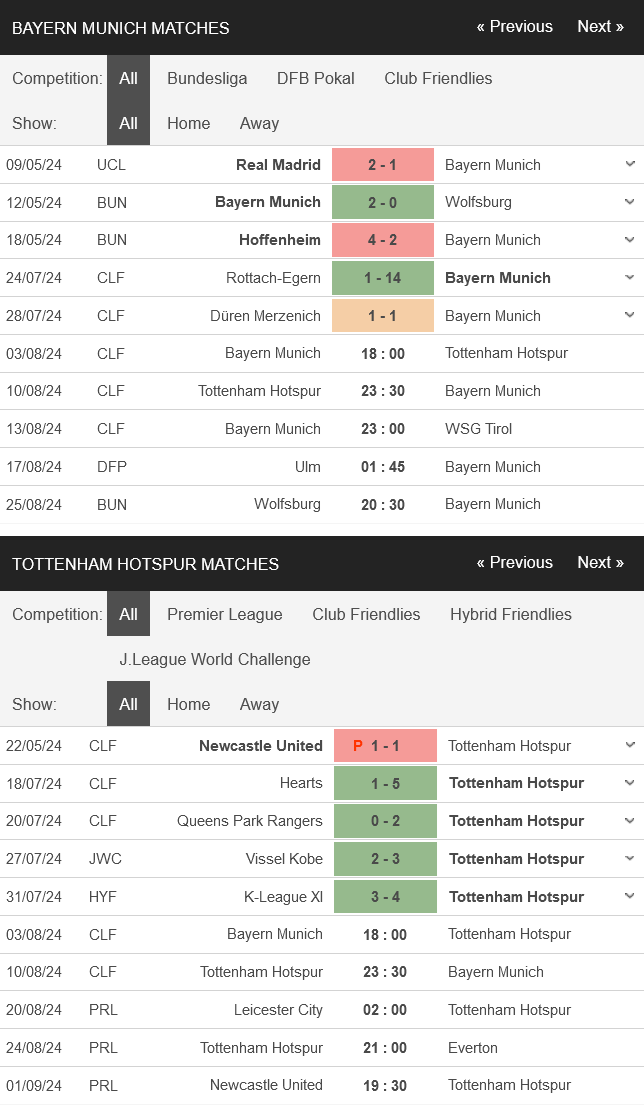Expand the Rottach-Egern 1-14 match chevron

[x=630, y=278]
